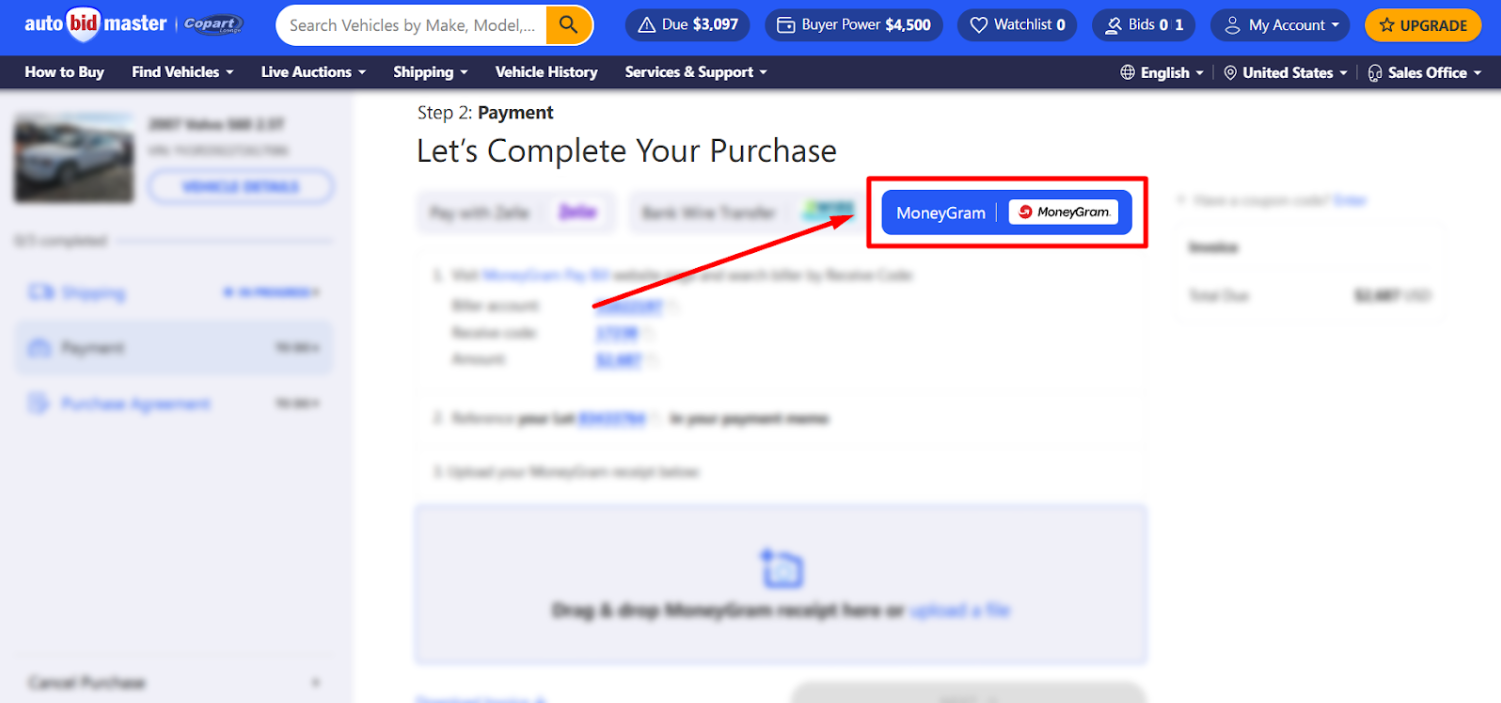Screen dimensions: 1501x703
Task: Expand the Cancel Purchase section
Action: pyautogui.click(x=174, y=683)
